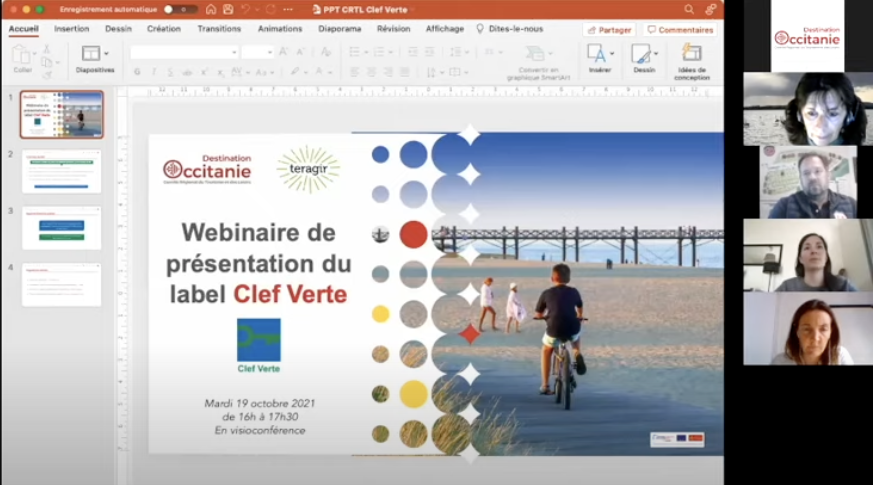Click the Home icon in title bar

[210, 9]
